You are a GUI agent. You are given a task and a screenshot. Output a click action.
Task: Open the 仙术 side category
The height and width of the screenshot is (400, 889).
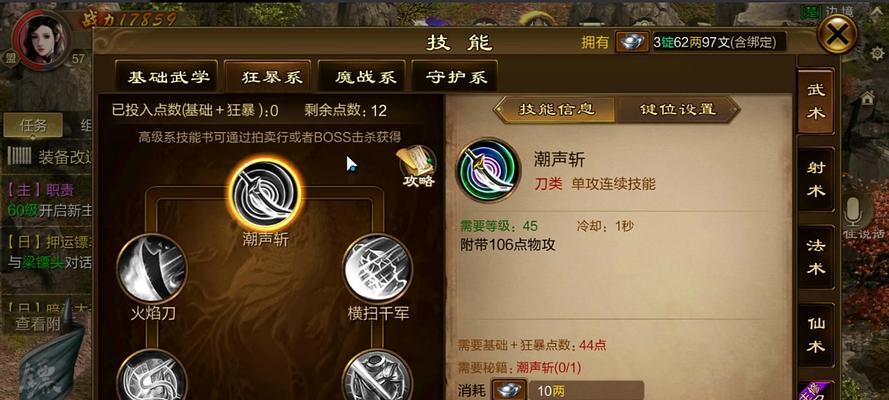tap(816, 335)
